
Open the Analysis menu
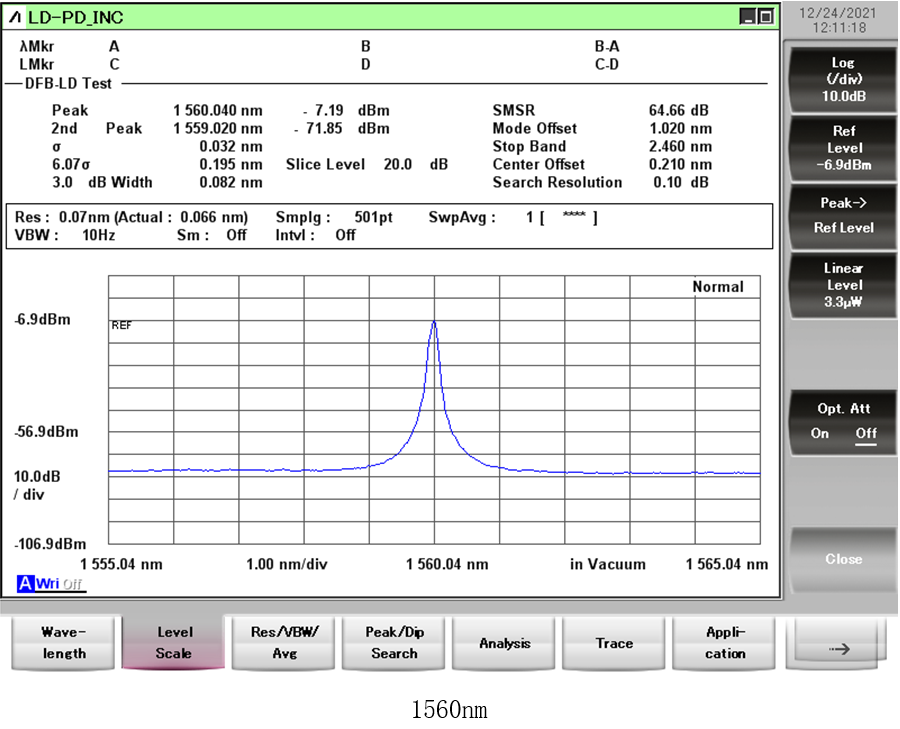[x=505, y=643]
